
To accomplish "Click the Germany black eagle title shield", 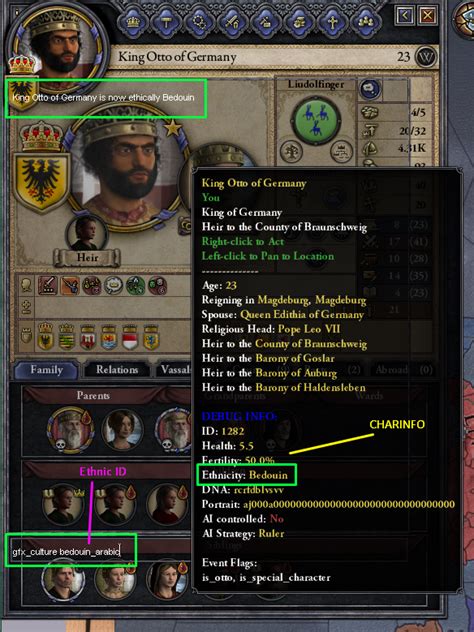I will click(x=41, y=183).
